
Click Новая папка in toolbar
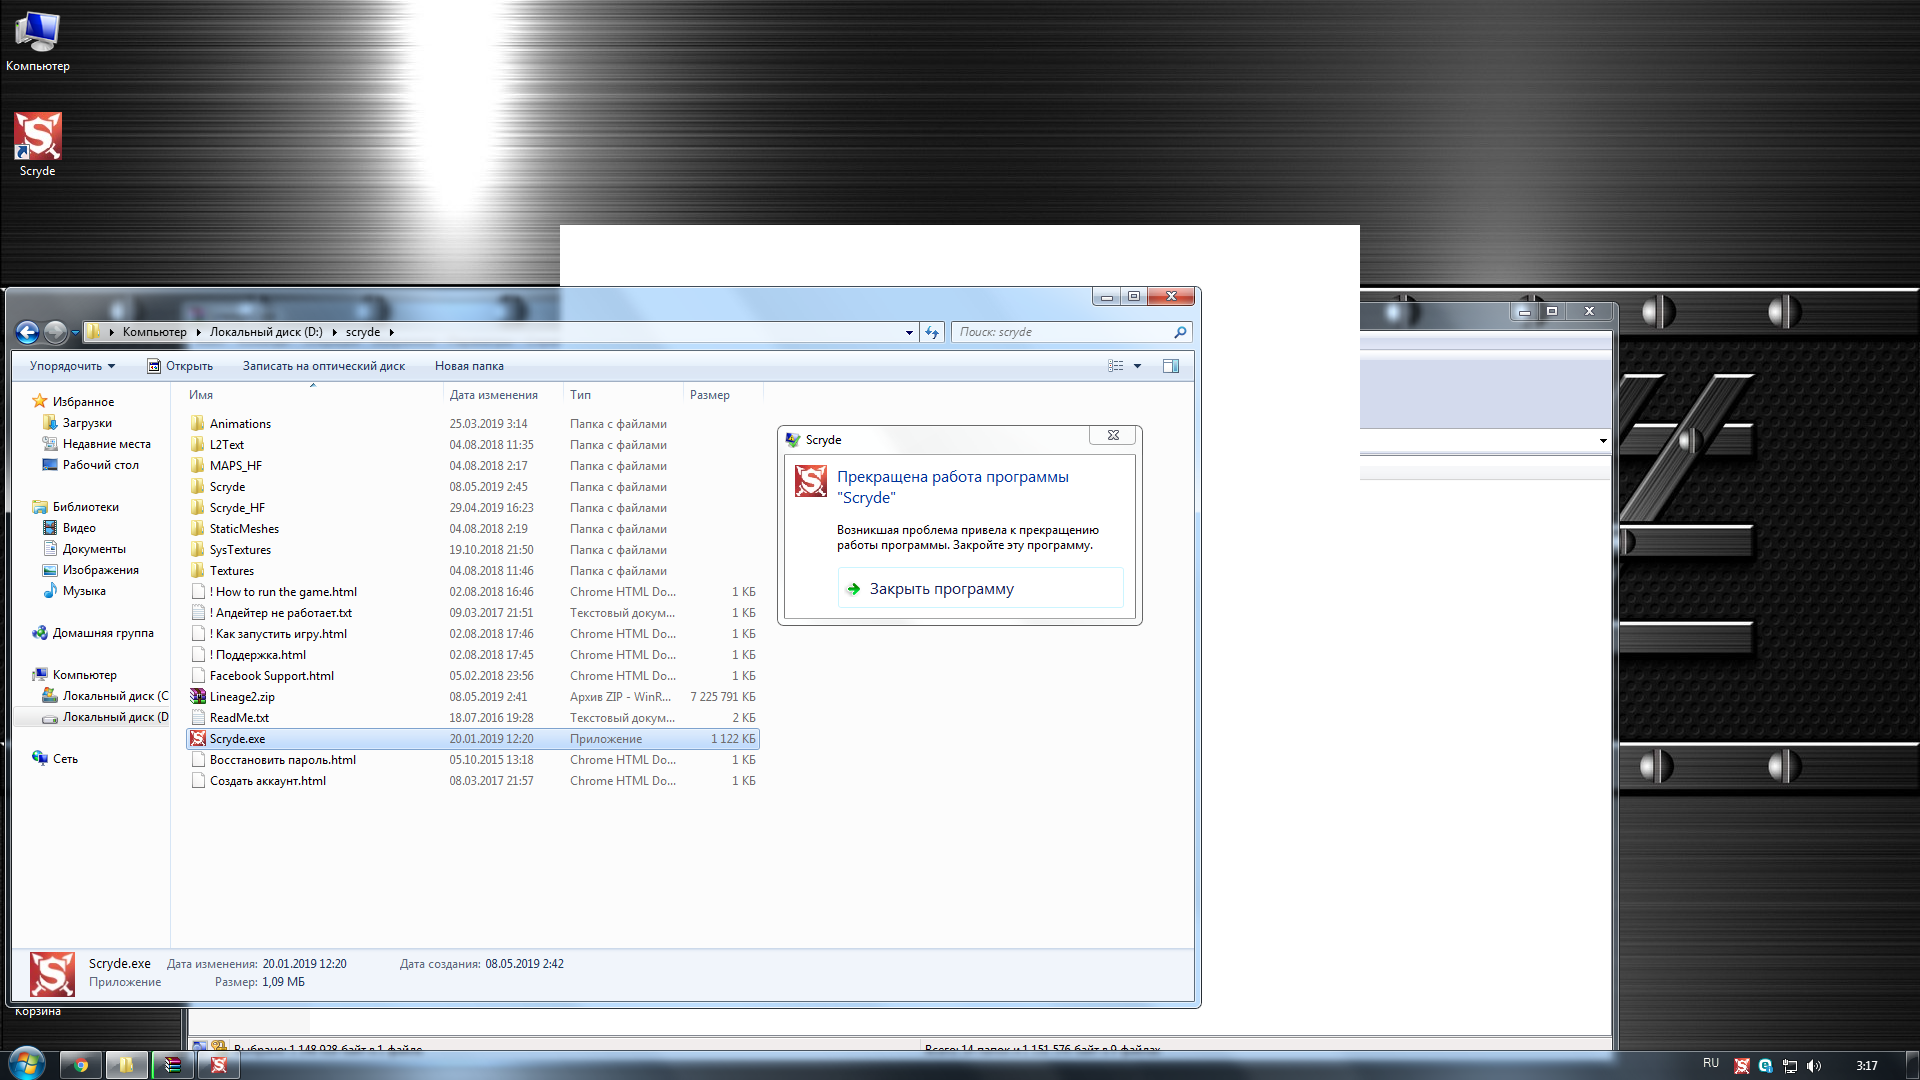click(469, 366)
